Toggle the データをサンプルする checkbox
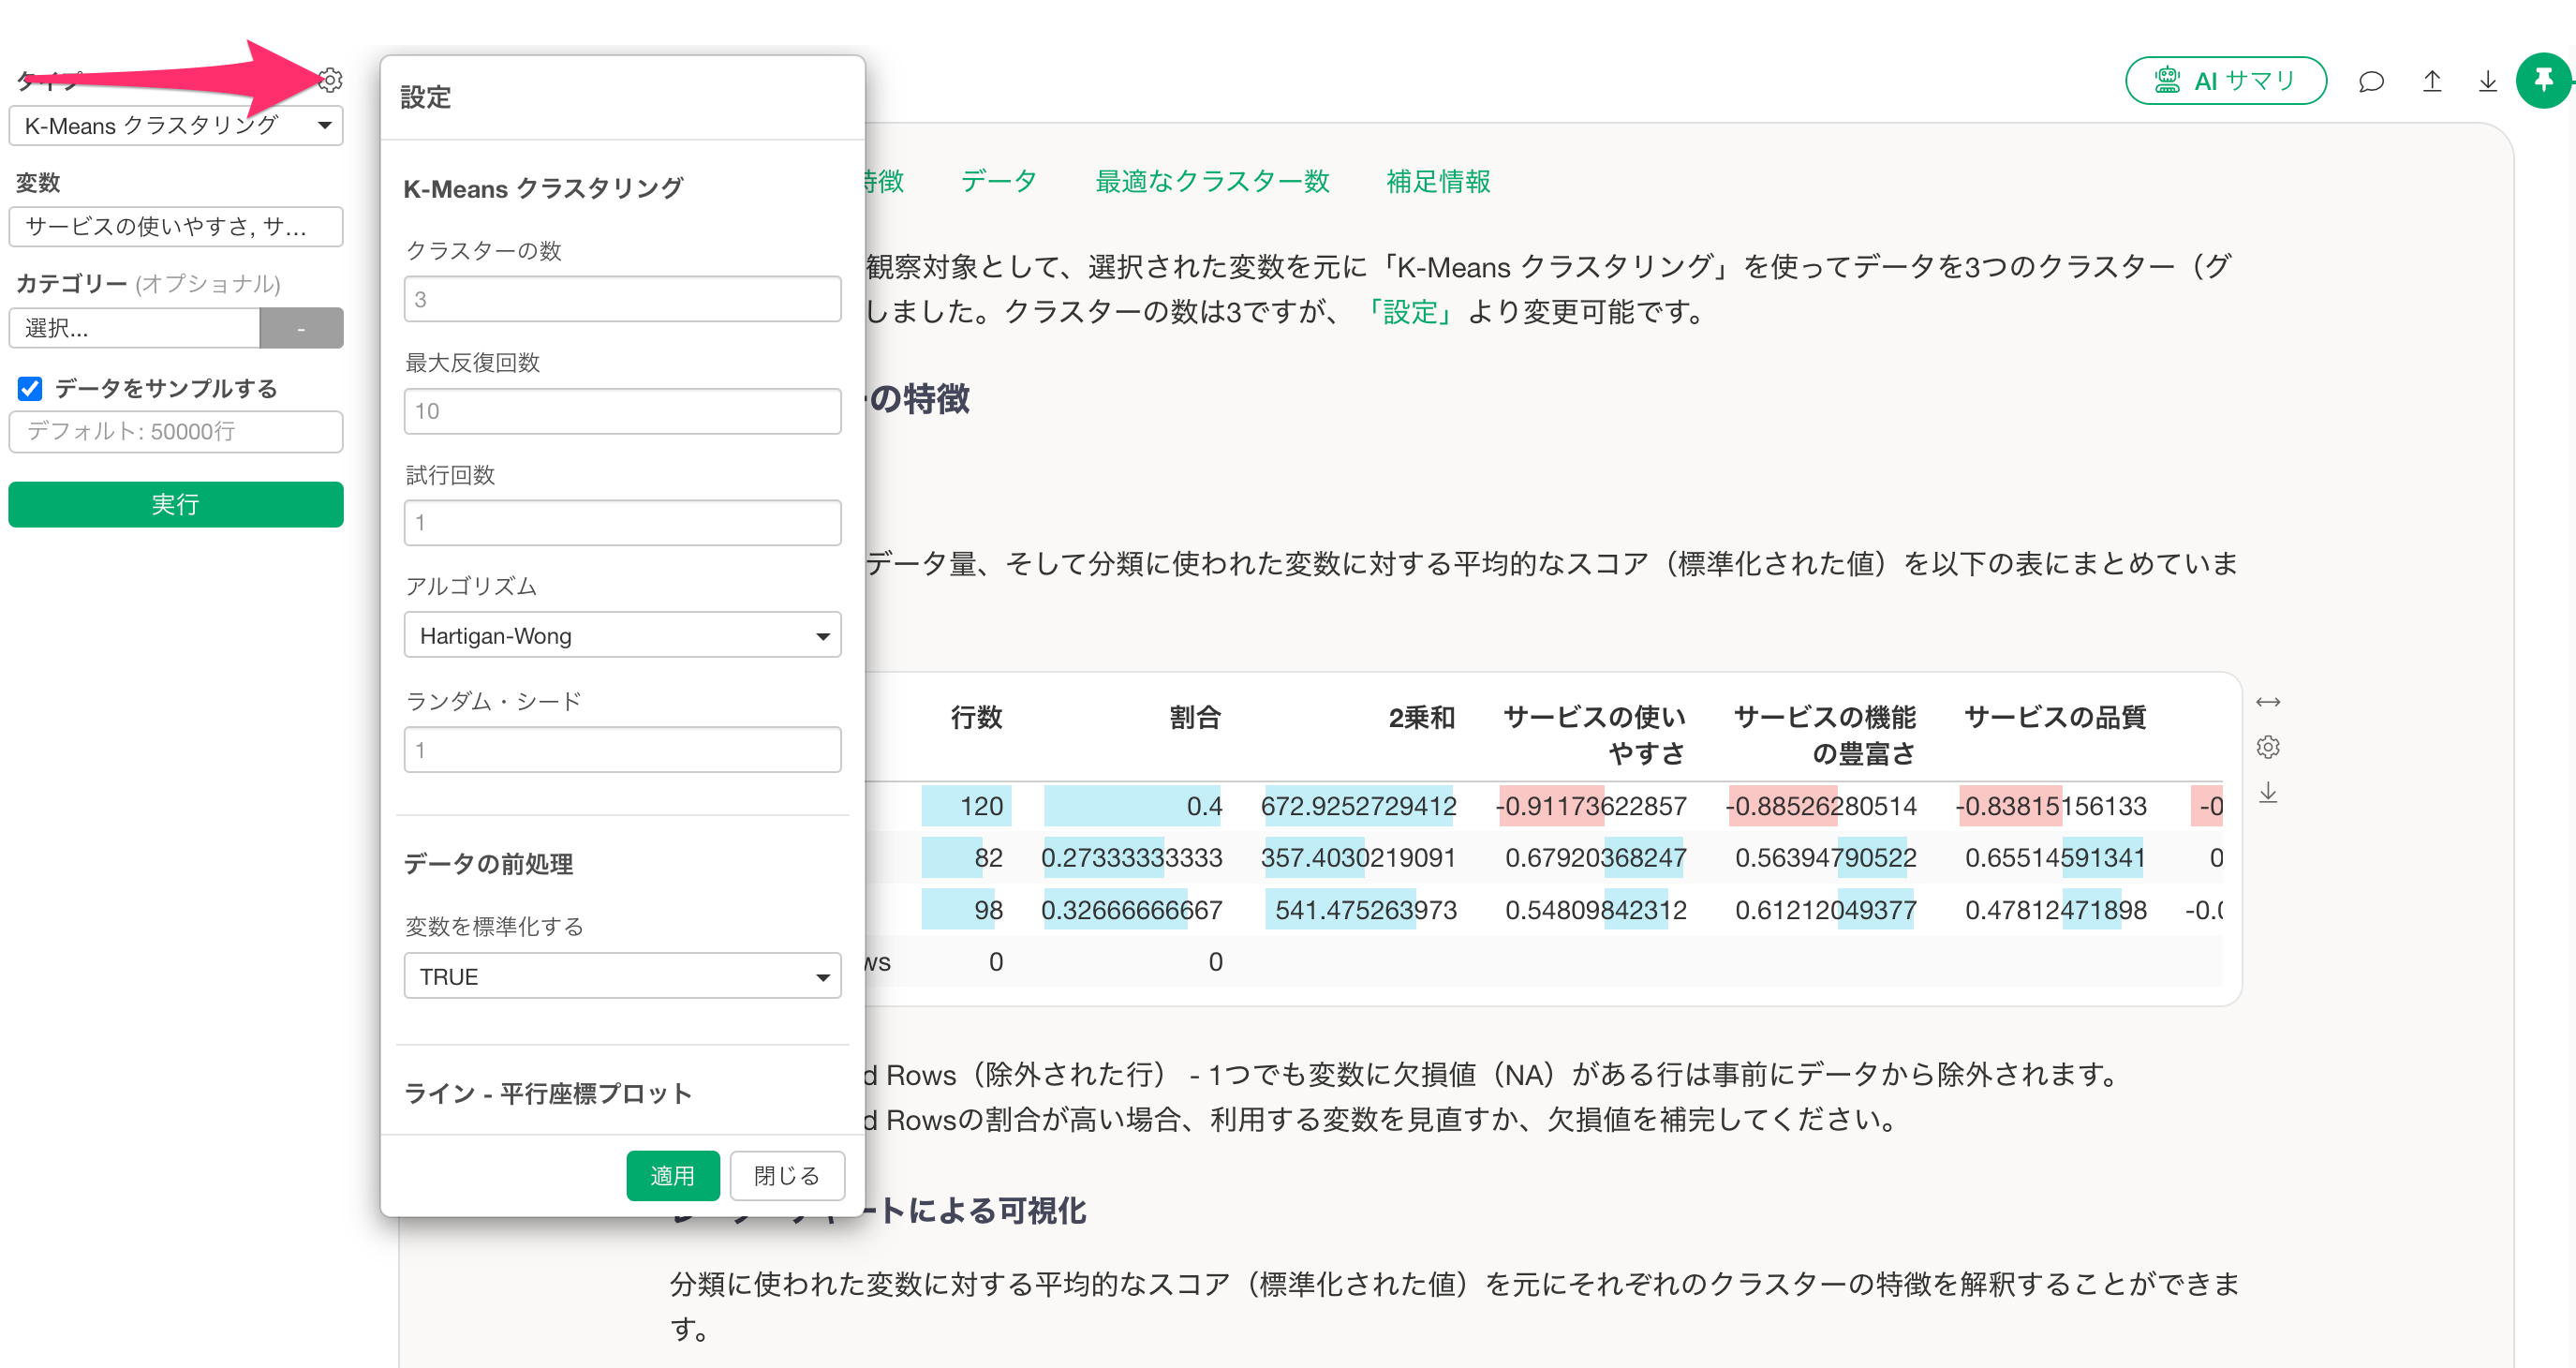The image size is (2576, 1368). [x=30, y=388]
